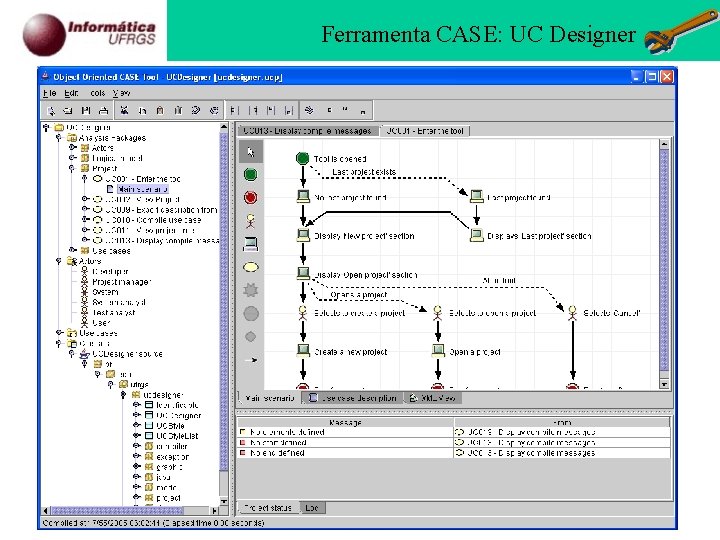
Task: Open the Tools menu
Action: 97,93
